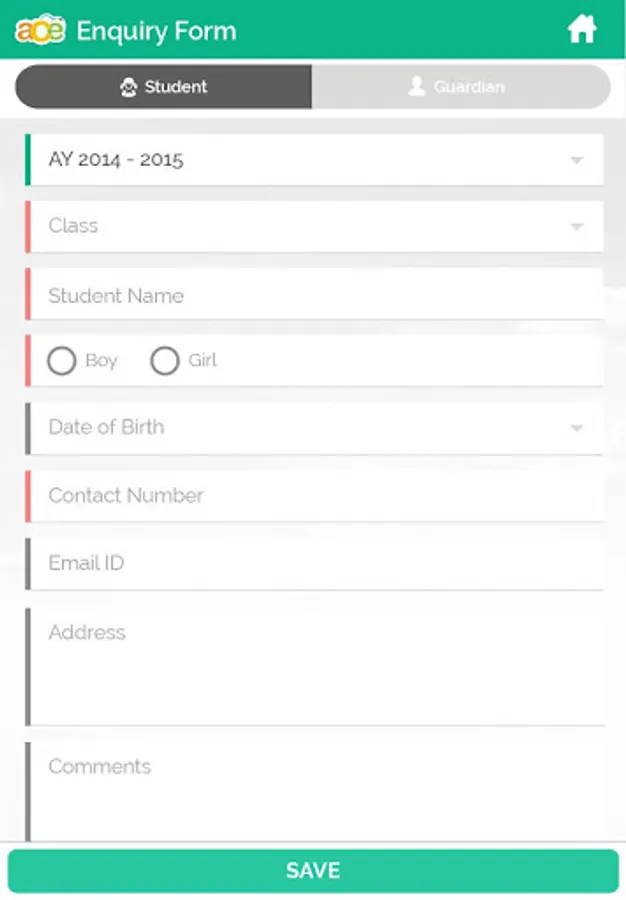
Task: Open the academic year dropdown arrow
Action: click(x=576, y=160)
